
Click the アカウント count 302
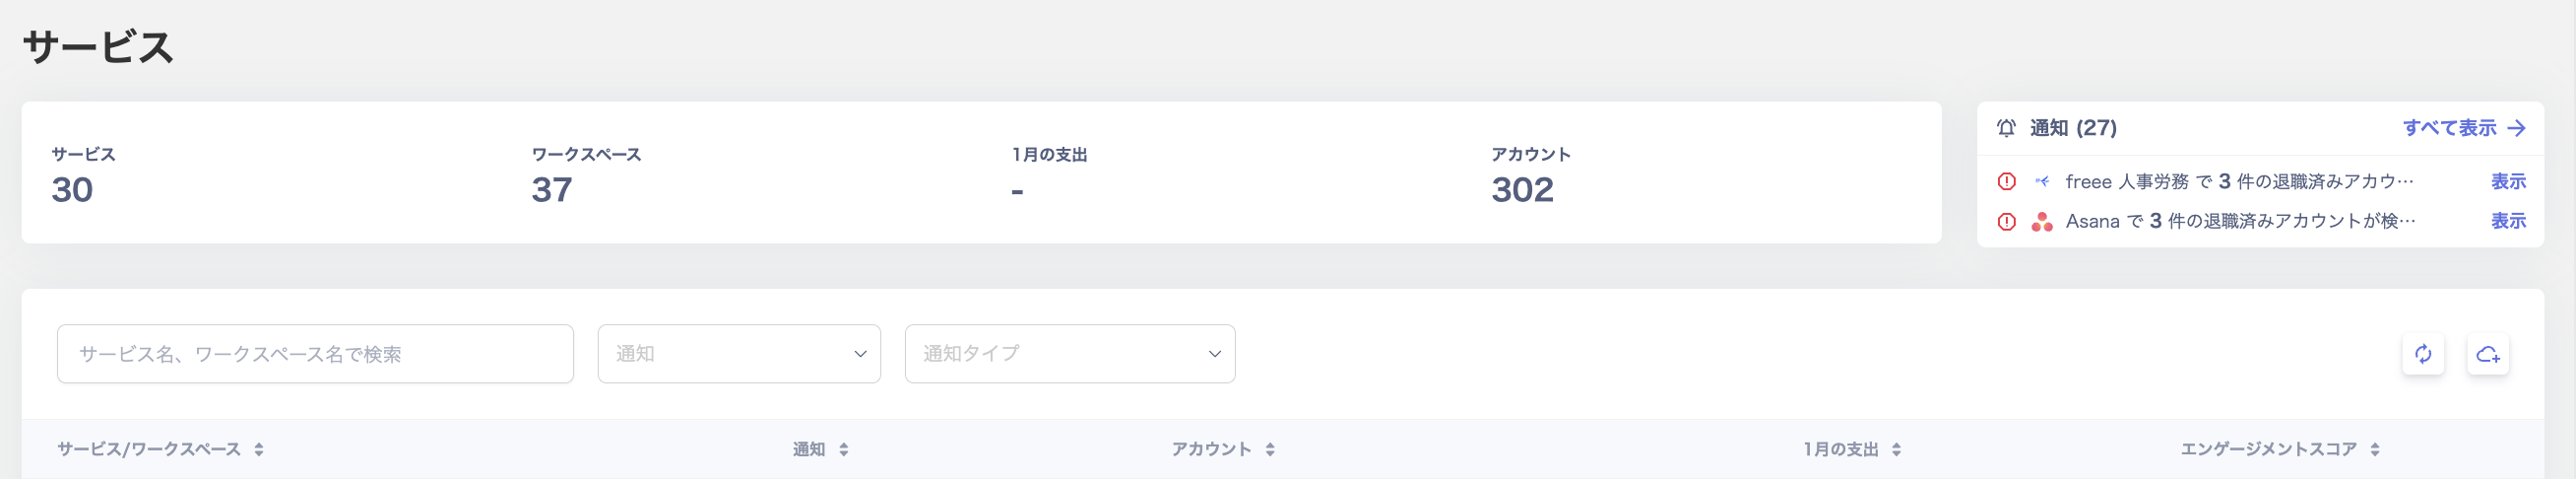pyautogui.click(x=1522, y=190)
